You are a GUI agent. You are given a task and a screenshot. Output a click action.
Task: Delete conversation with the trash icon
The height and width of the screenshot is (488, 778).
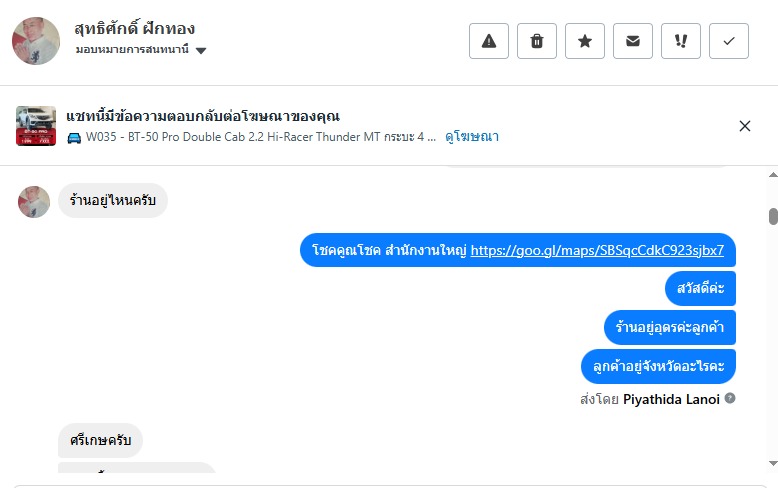pos(537,41)
